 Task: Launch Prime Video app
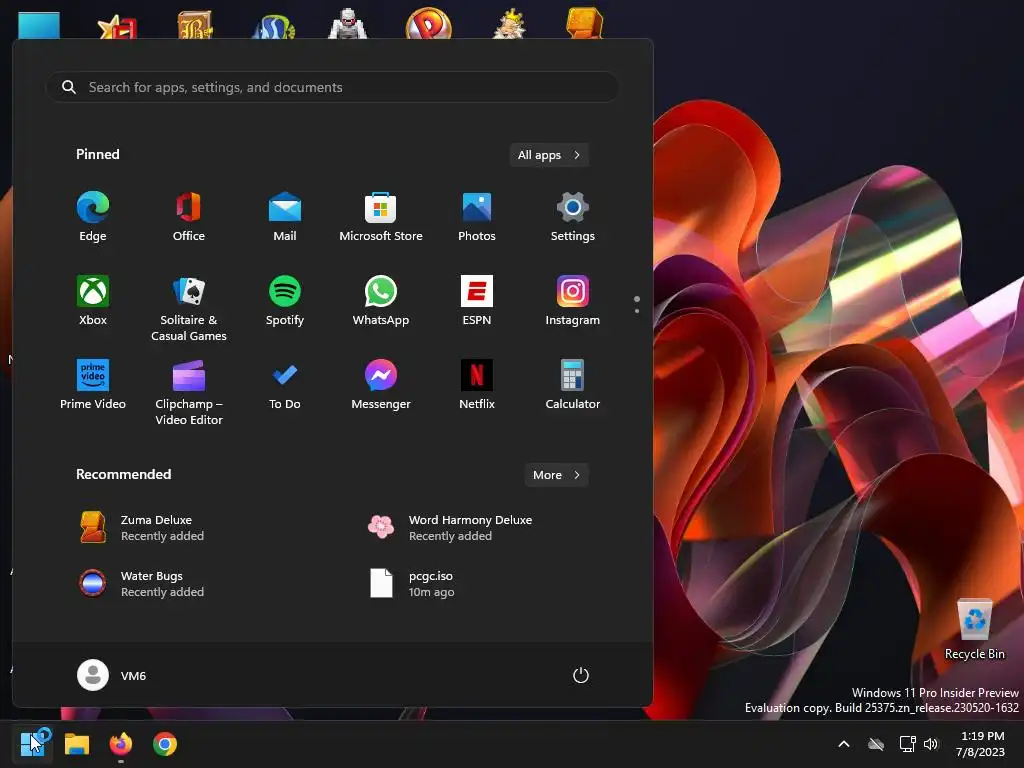point(93,385)
